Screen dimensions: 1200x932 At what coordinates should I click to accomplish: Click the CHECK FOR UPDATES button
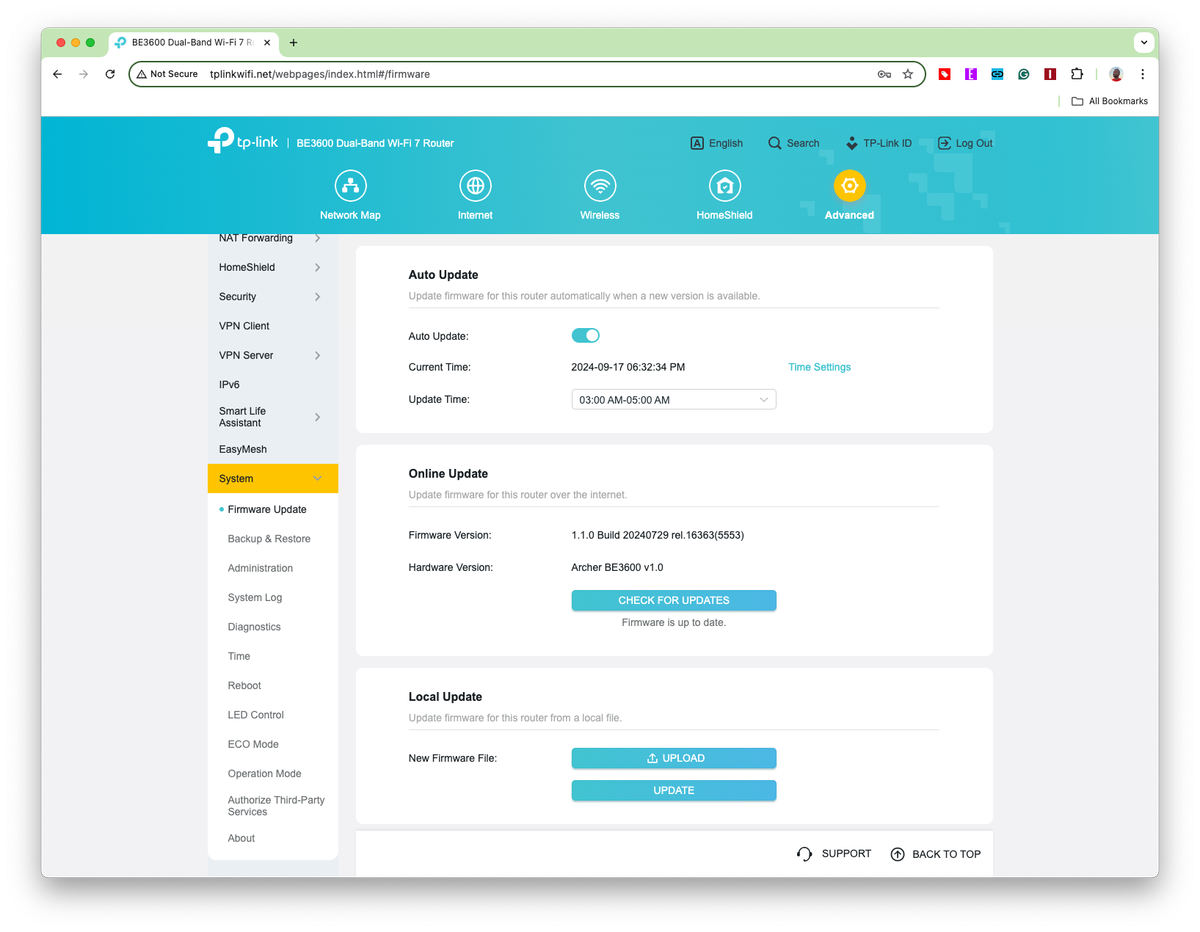[673, 600]
